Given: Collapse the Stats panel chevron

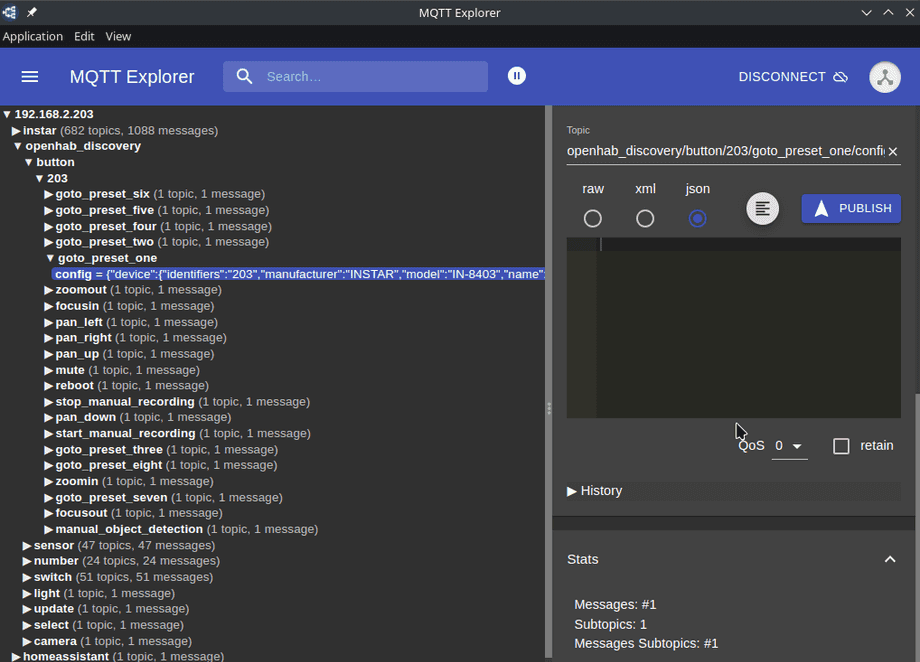Looking at the screenshot, I should pyautogui.click(x=890, y=559).
